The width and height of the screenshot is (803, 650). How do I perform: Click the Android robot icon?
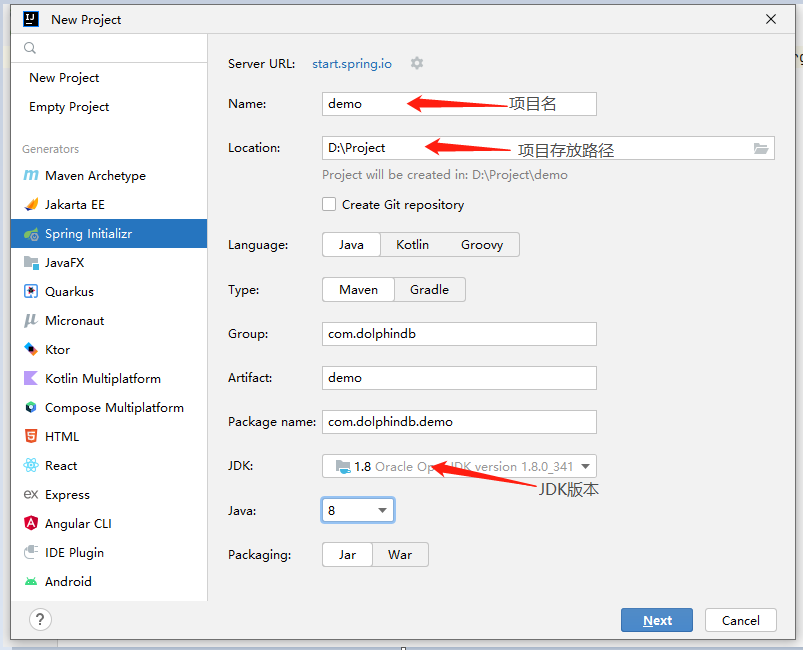click(31, 581)
